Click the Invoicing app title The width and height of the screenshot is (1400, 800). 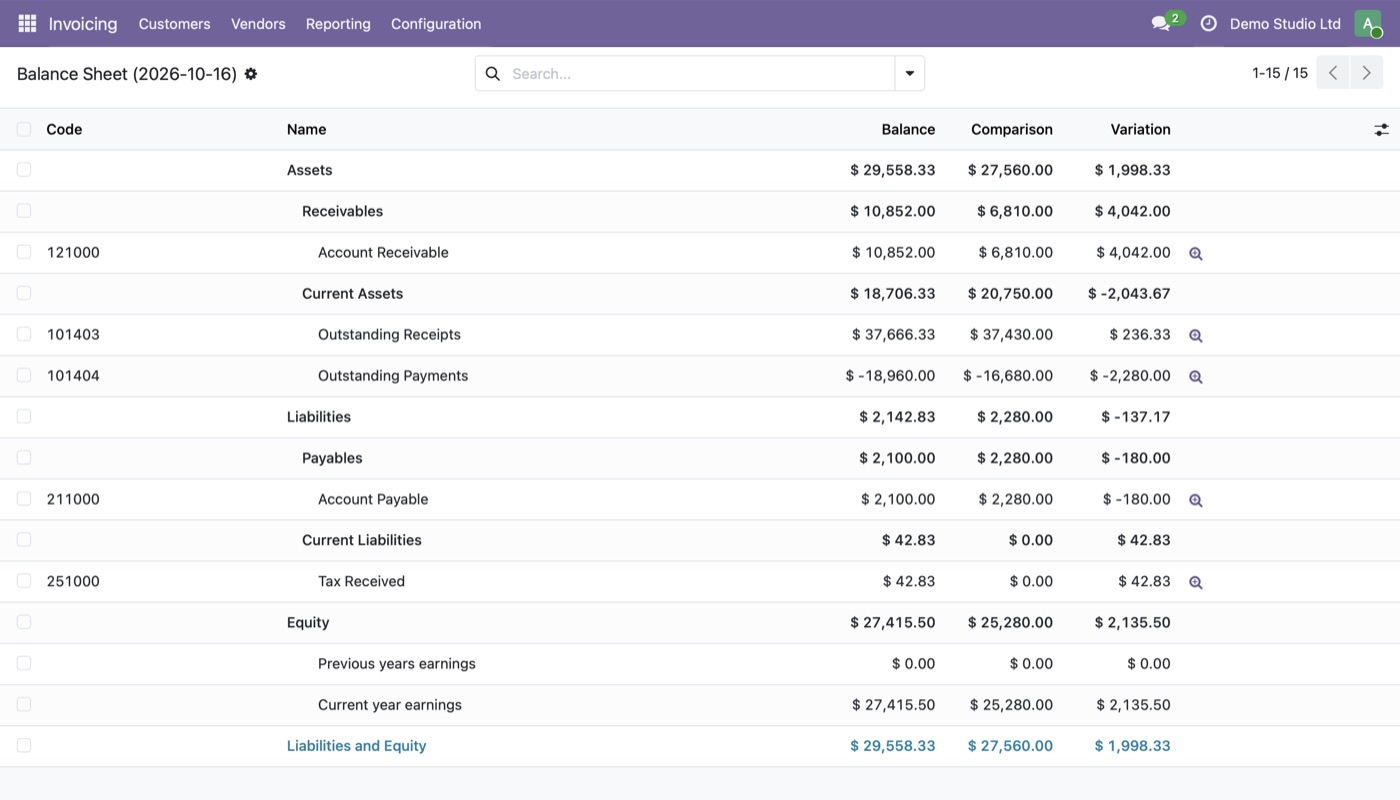point(83,23)
